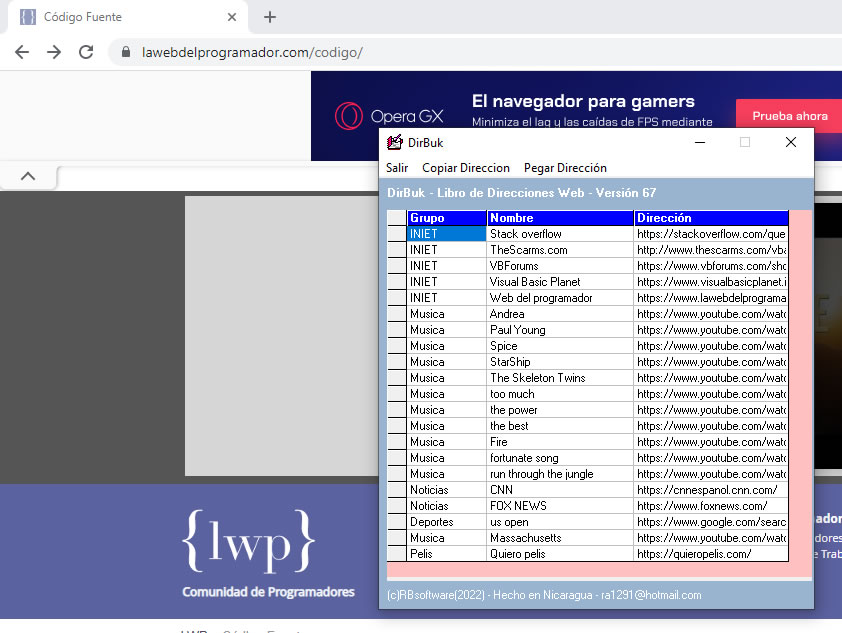The height and width of the screenshot is (633, 842).
Task: Click the browser back arrow
Action: (22, 52)
